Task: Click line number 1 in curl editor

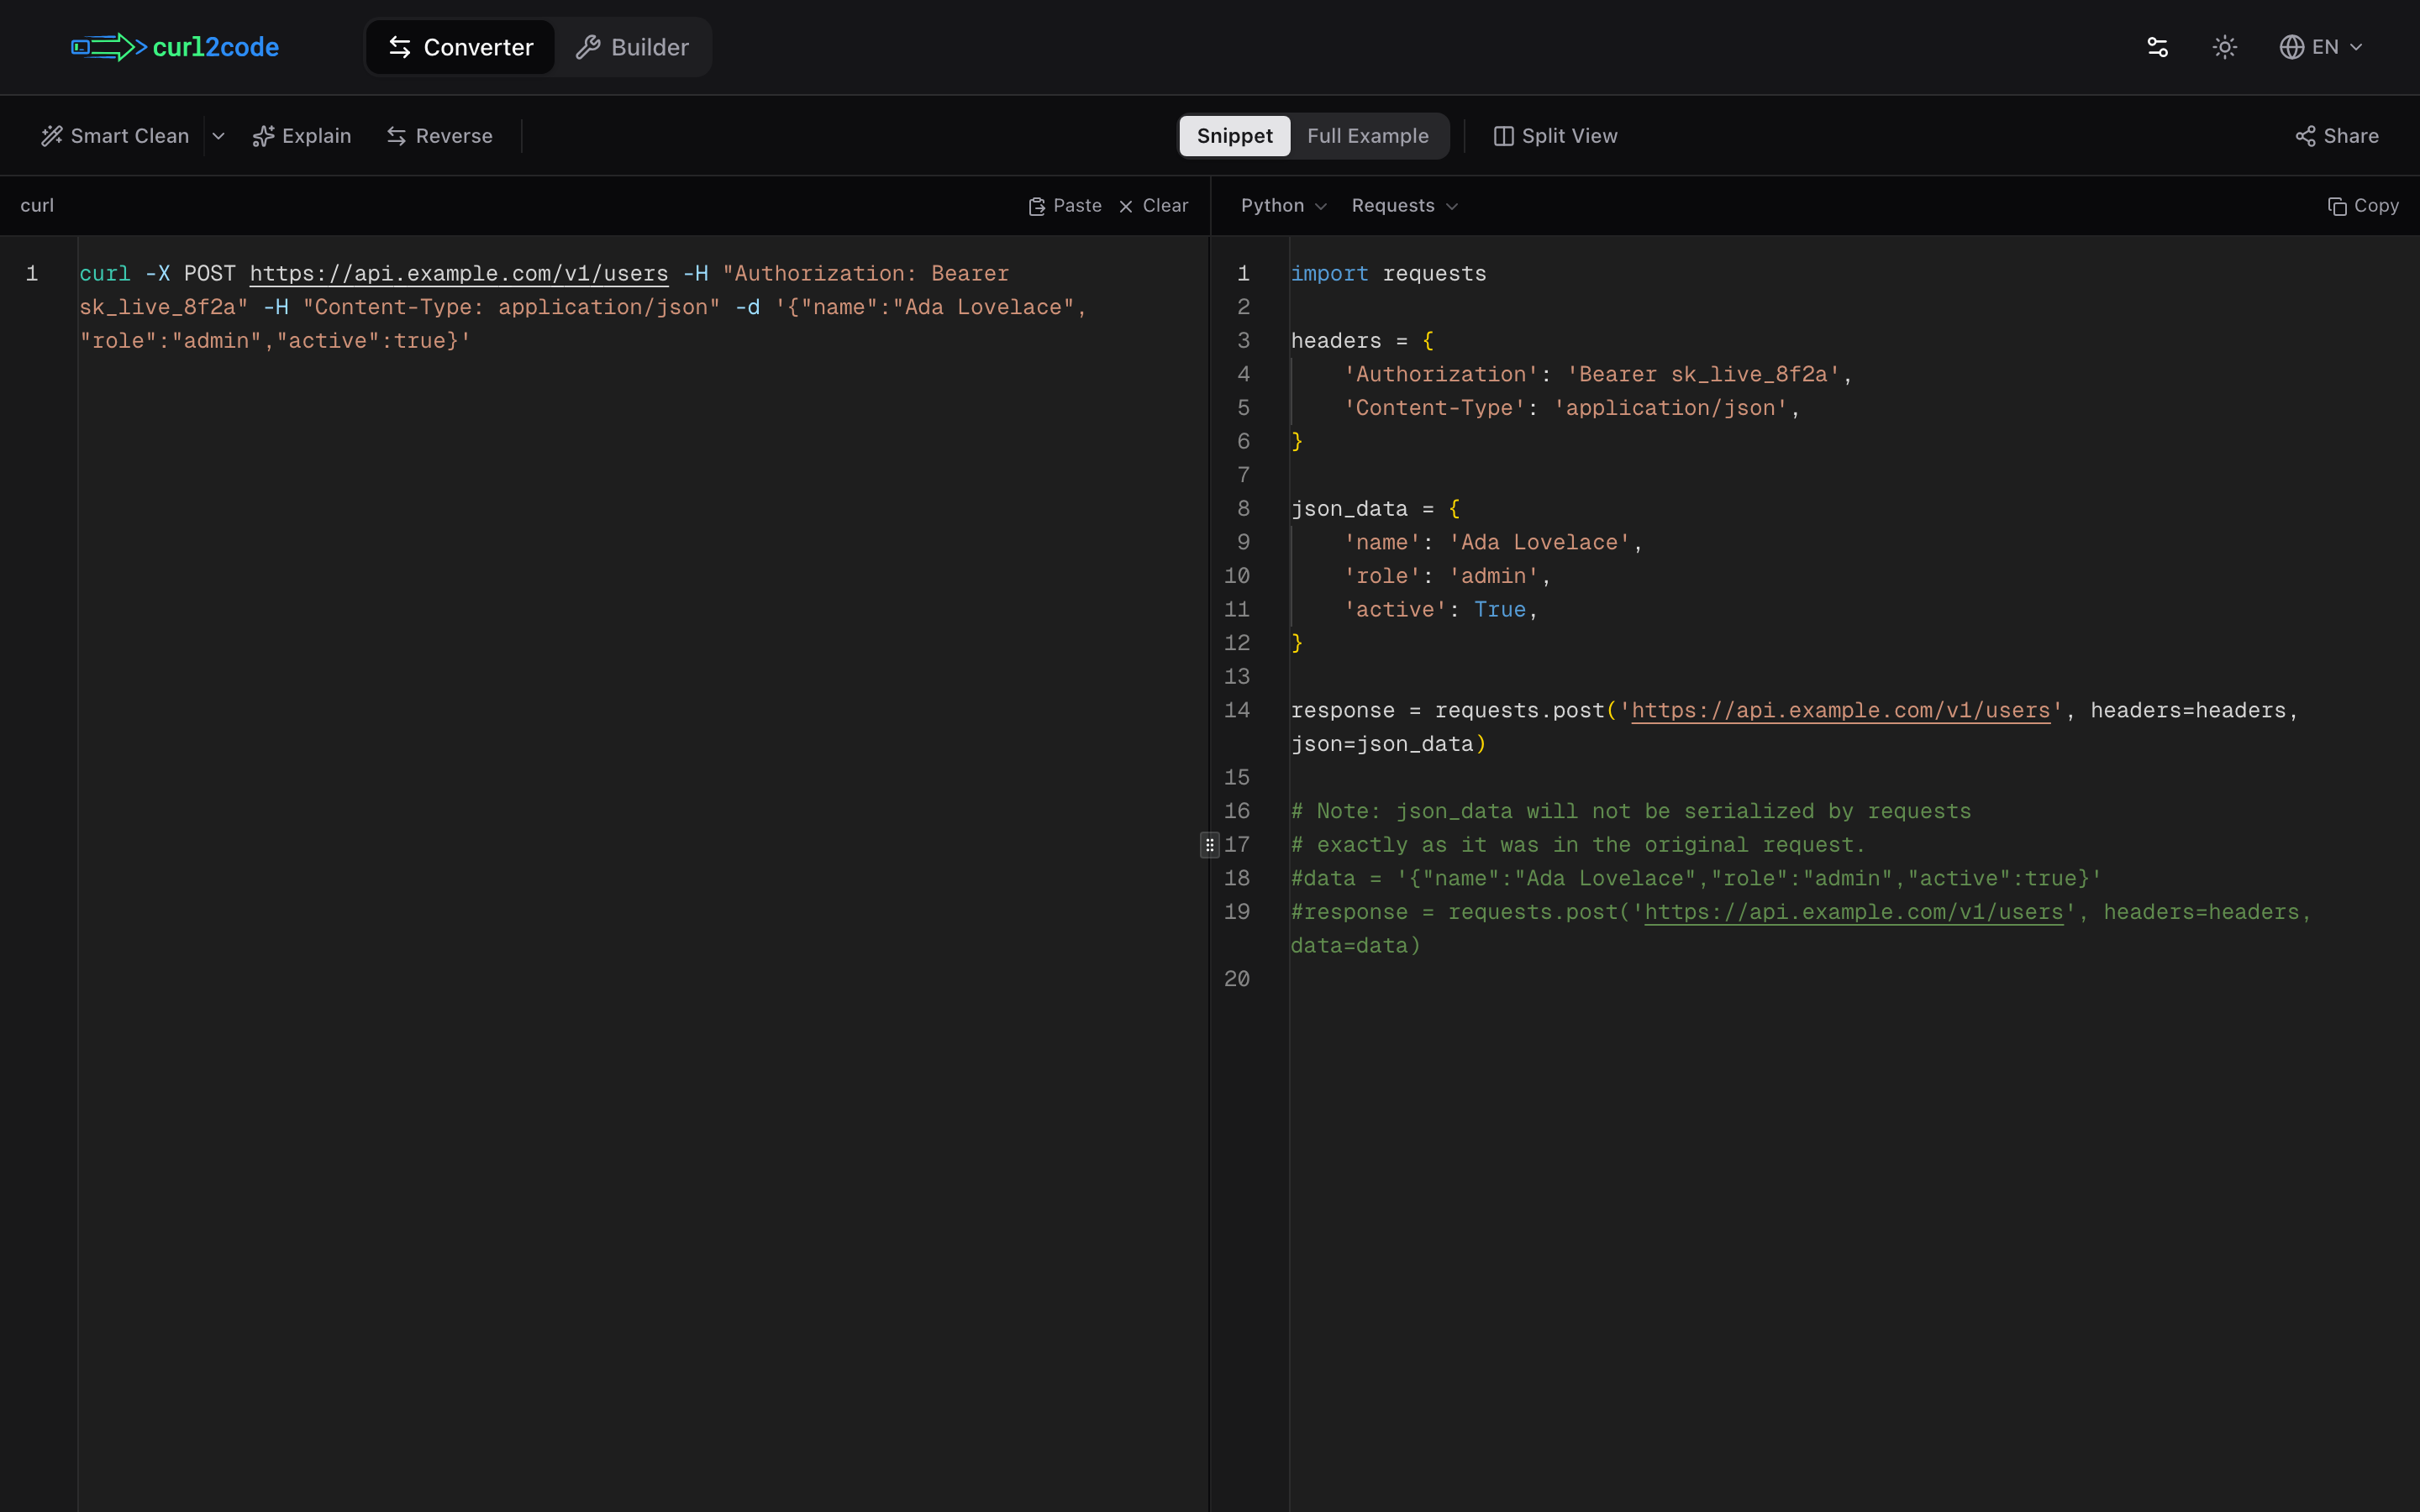Action: point(32,274)
